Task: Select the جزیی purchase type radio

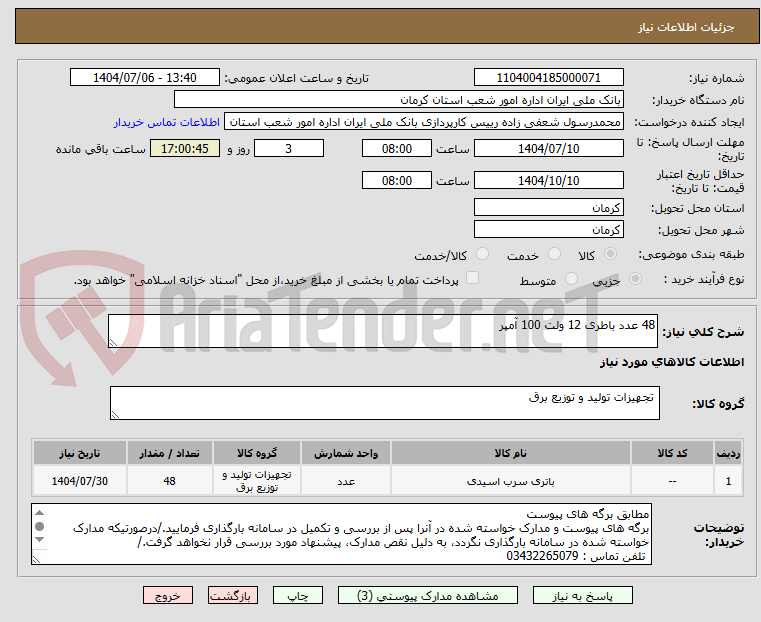Action: (x=635, y=278)
